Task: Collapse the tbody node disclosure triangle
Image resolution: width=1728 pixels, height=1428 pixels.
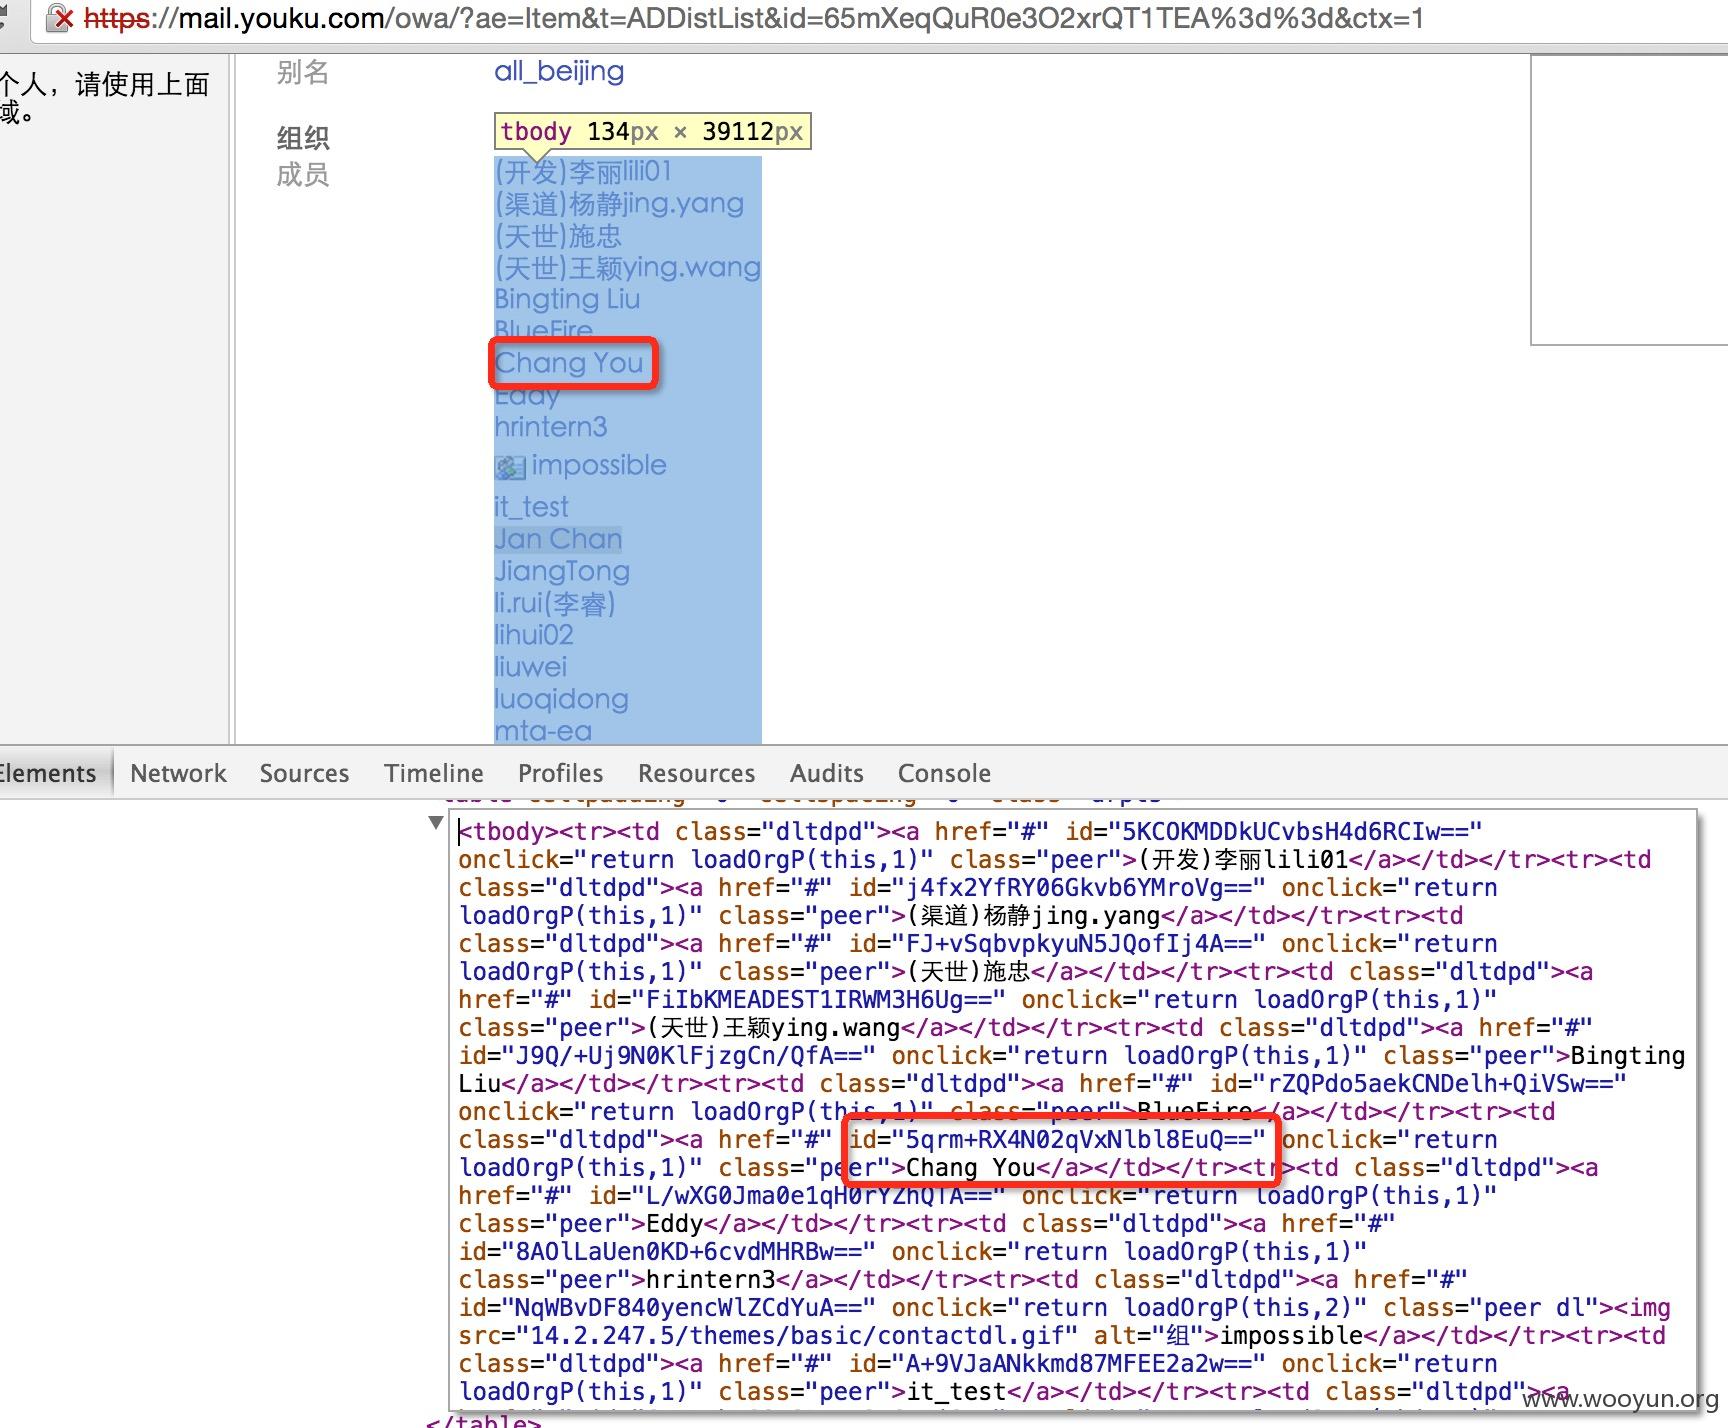Action: tap(435, 823)
